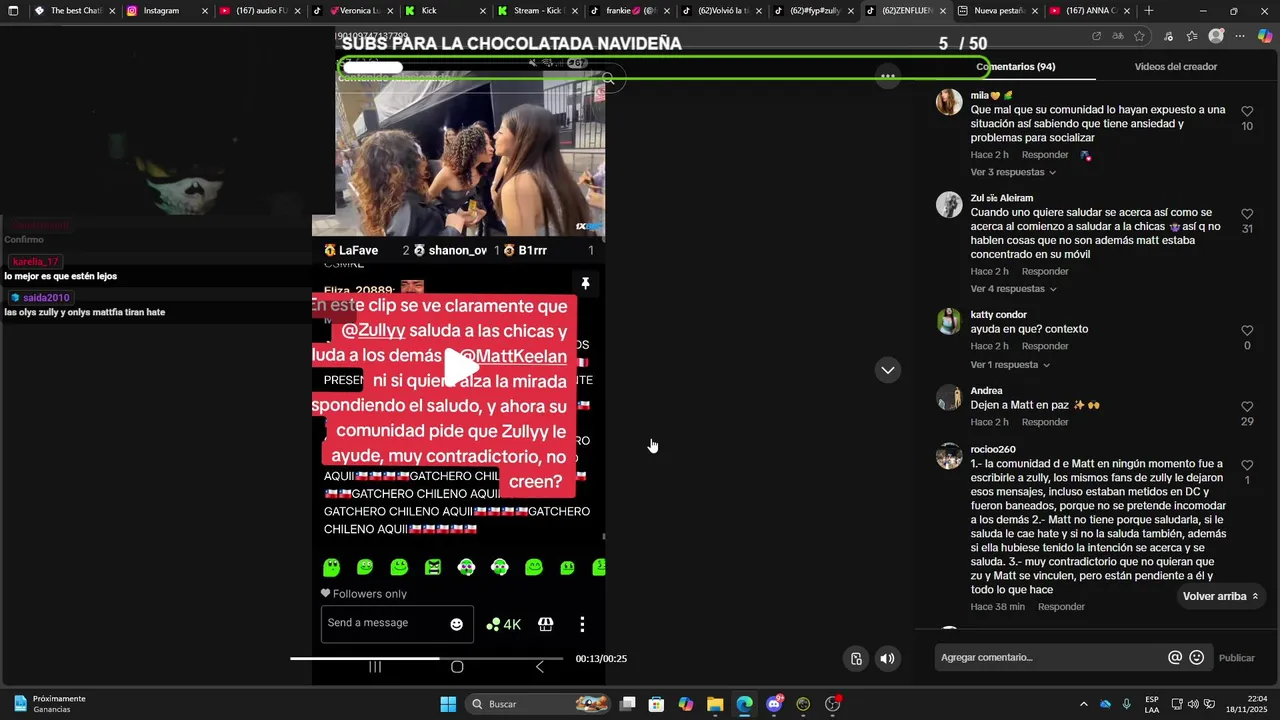
Task: Reply to Zul Aleiram's comment
Action: point(1045,272)
